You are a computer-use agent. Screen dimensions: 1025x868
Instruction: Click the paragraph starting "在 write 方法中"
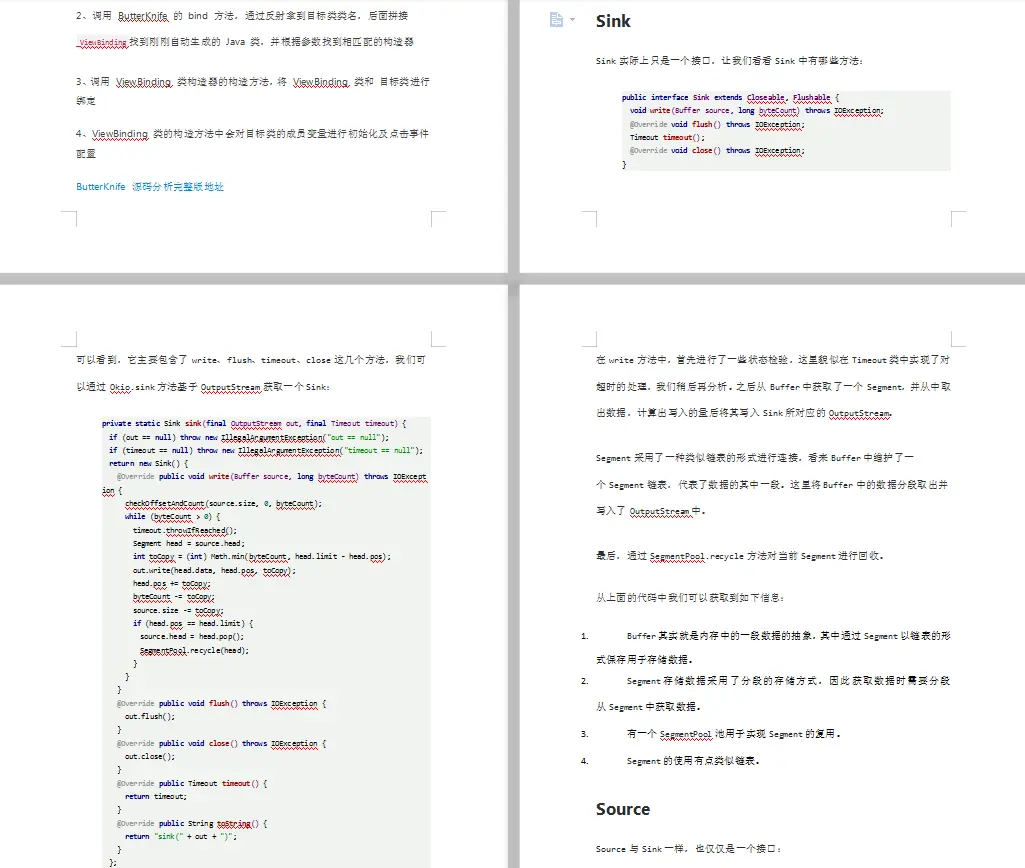point(773,386)
